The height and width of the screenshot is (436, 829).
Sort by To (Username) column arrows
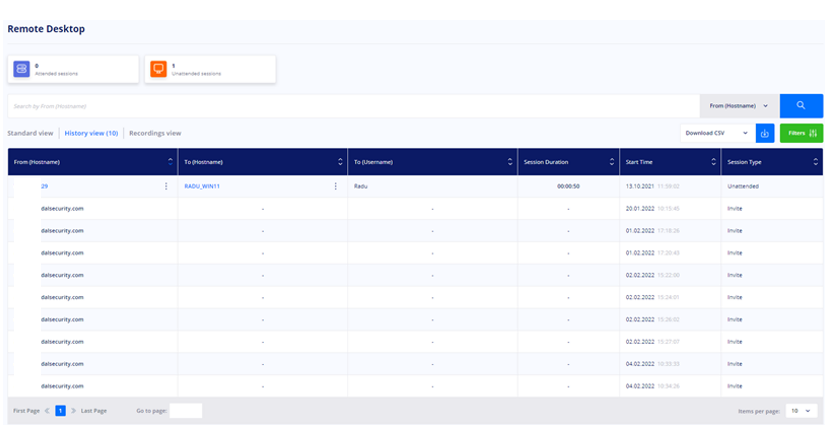point(510,162)
